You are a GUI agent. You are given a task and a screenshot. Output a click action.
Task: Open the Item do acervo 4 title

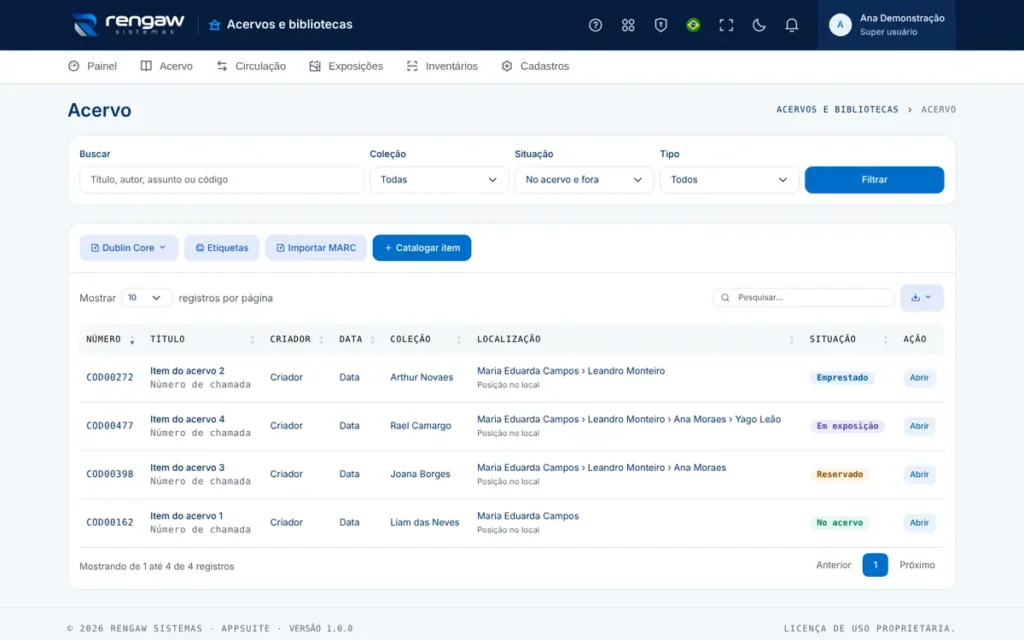pyautogui.click(x=187, y=419)
